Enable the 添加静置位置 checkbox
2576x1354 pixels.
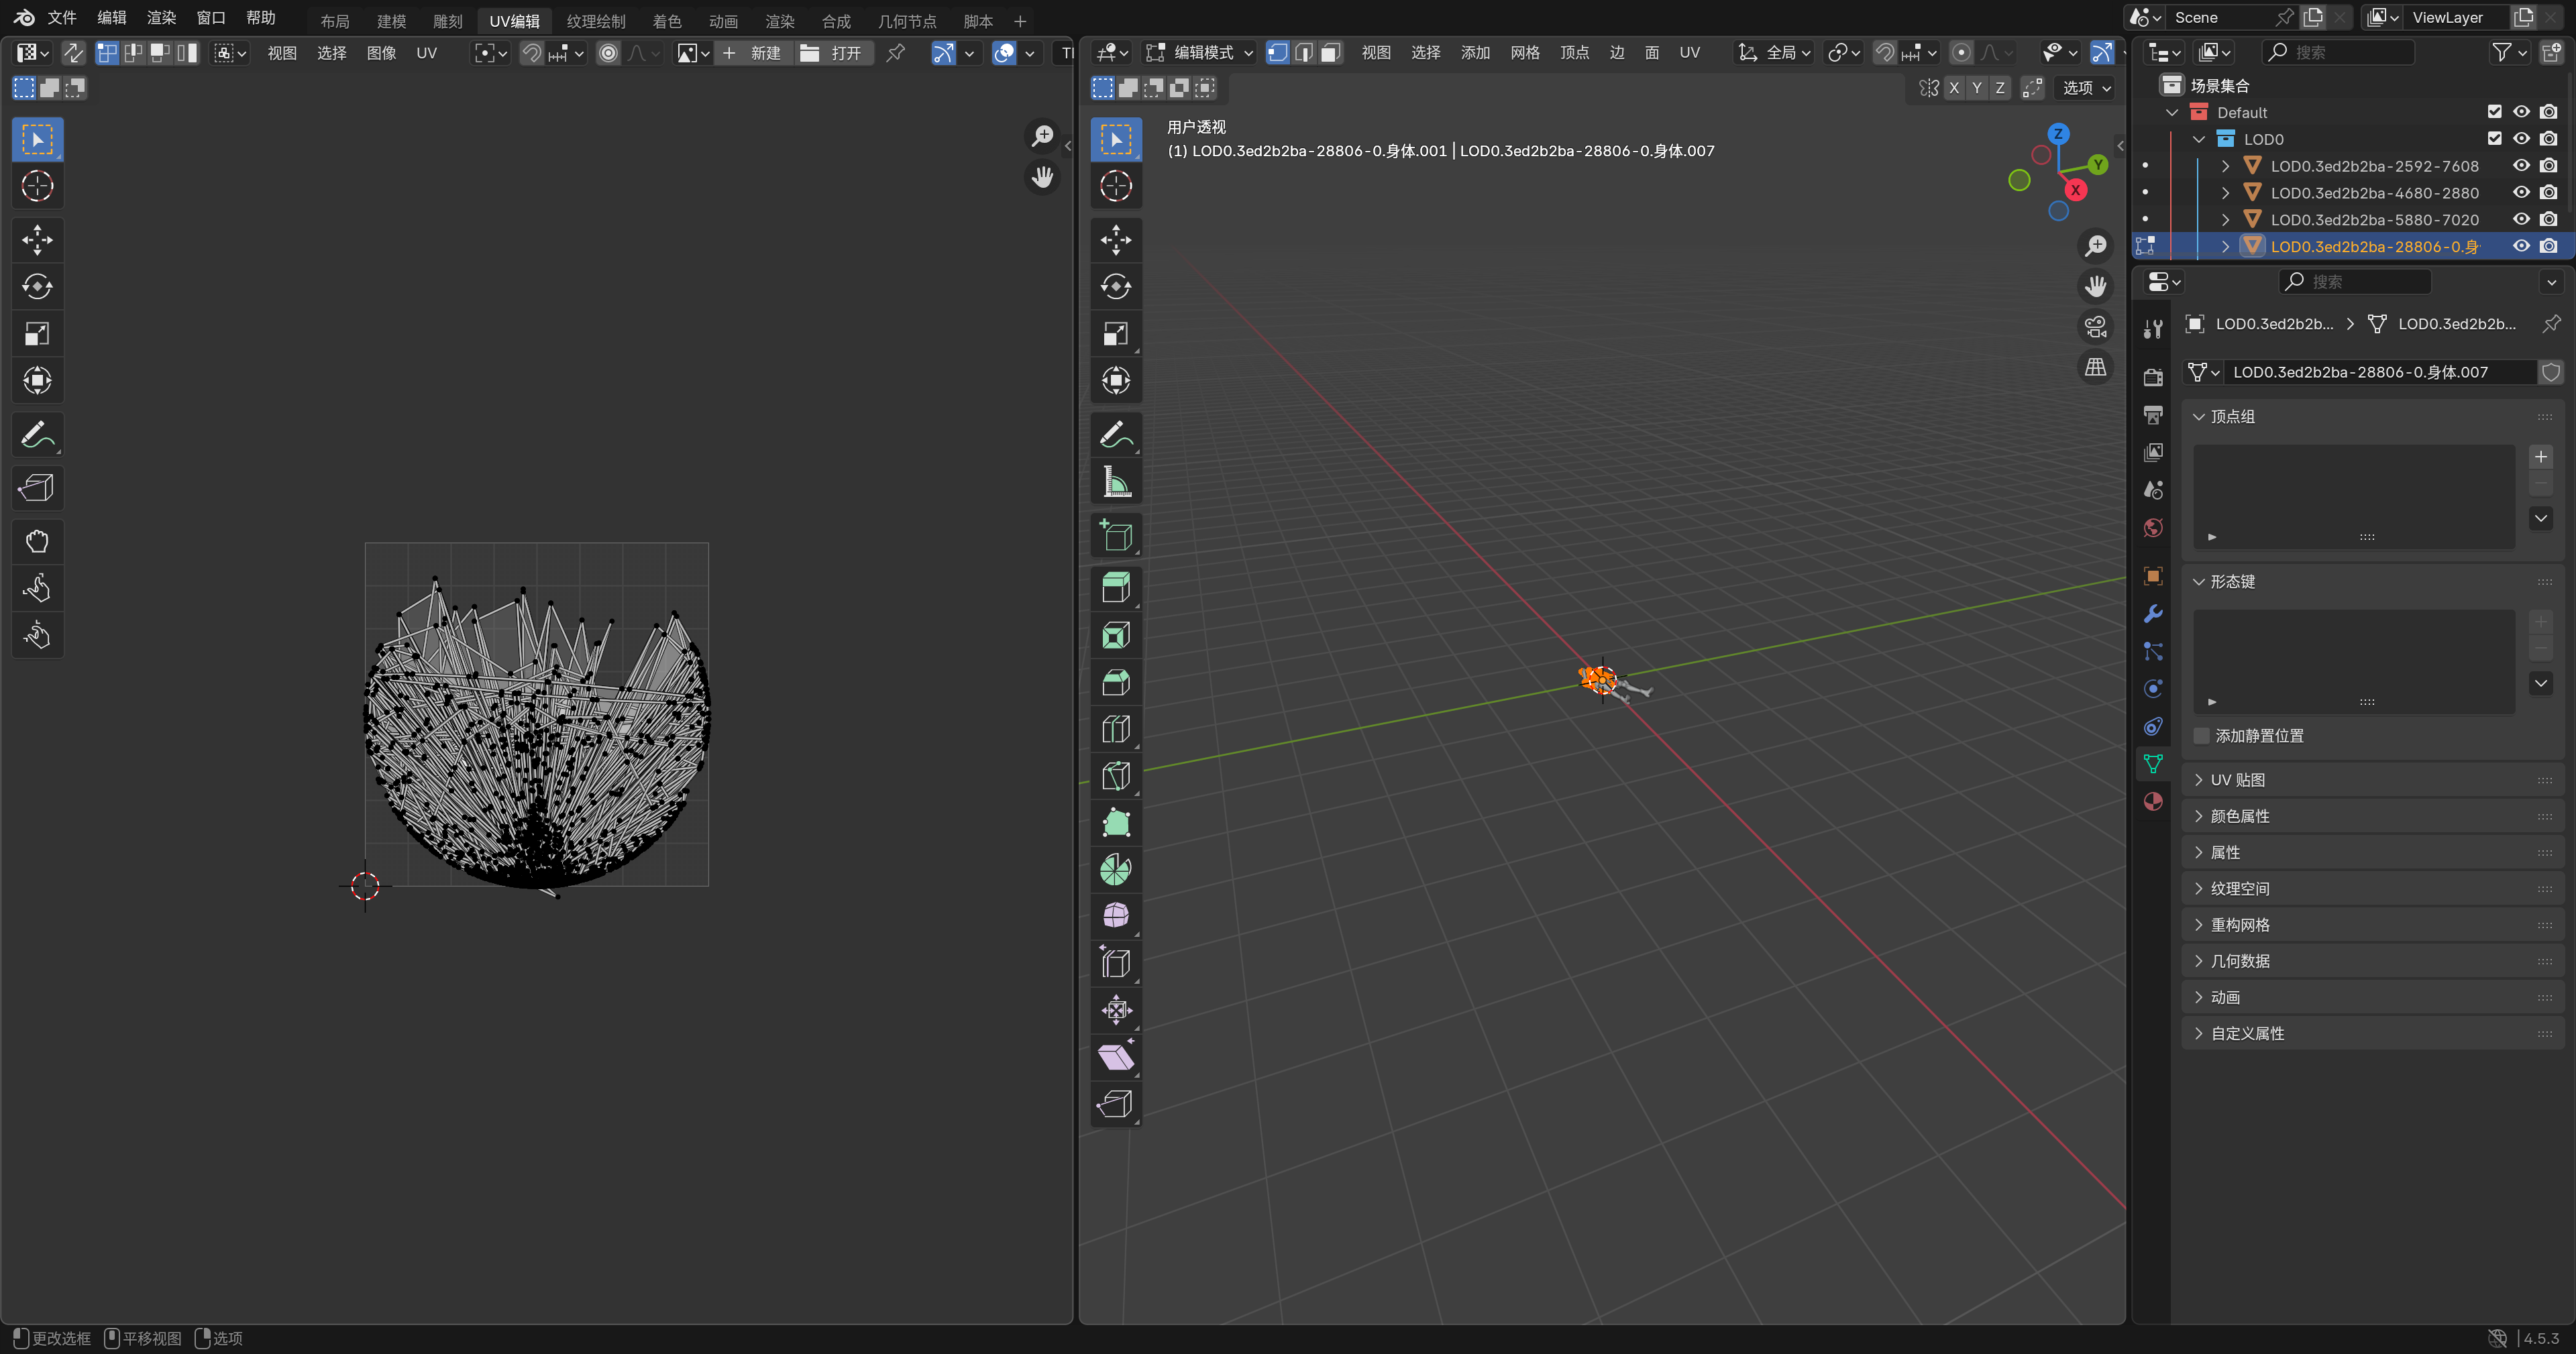[2201, 736]
